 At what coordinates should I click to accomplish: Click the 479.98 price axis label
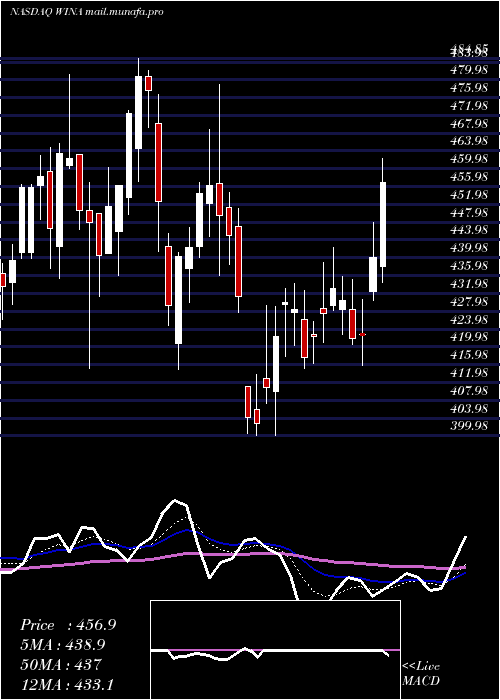(468, 71)
